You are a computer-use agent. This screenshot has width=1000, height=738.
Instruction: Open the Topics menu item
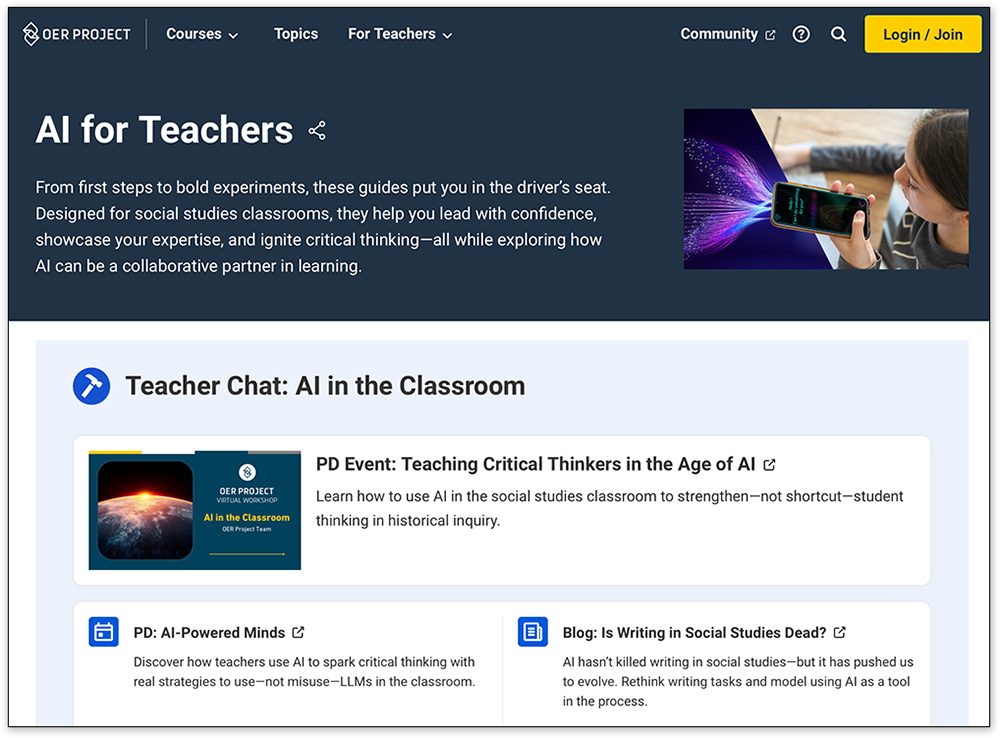point(296,34)
